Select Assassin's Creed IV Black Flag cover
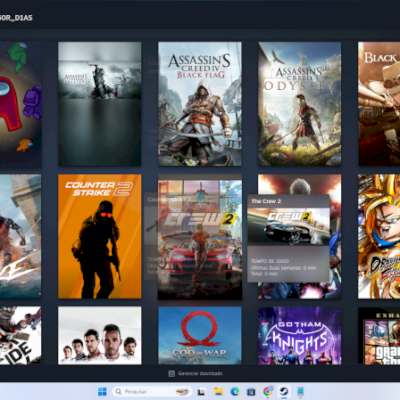The width and height of the screenshot is (400, 400). click(200, 104)
